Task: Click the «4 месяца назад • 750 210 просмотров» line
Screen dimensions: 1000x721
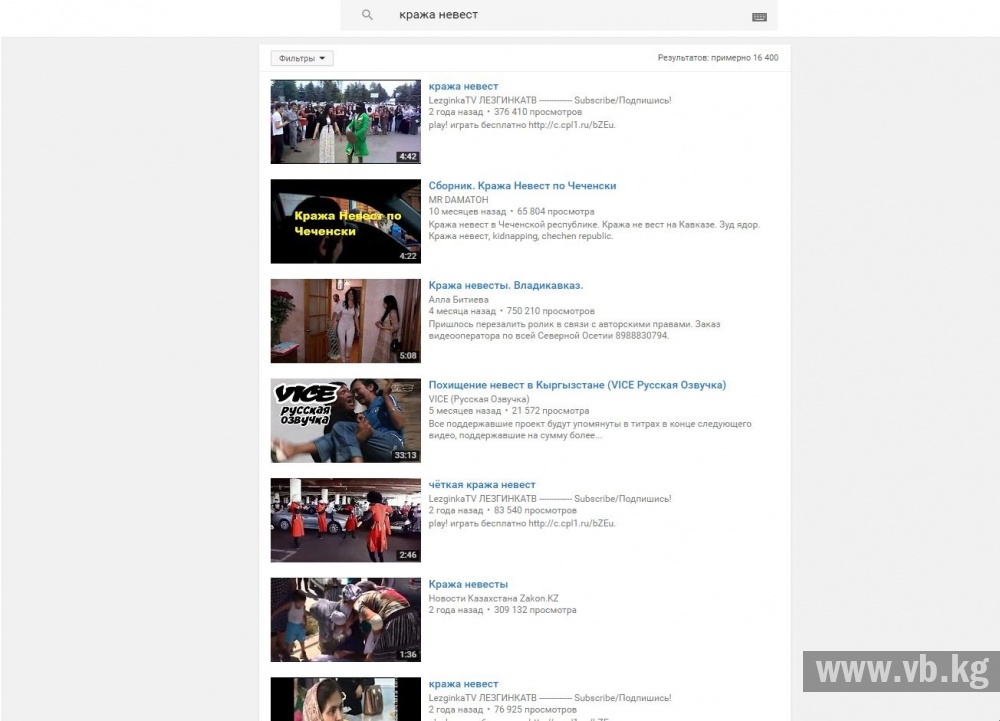Action: coord(511,311)
